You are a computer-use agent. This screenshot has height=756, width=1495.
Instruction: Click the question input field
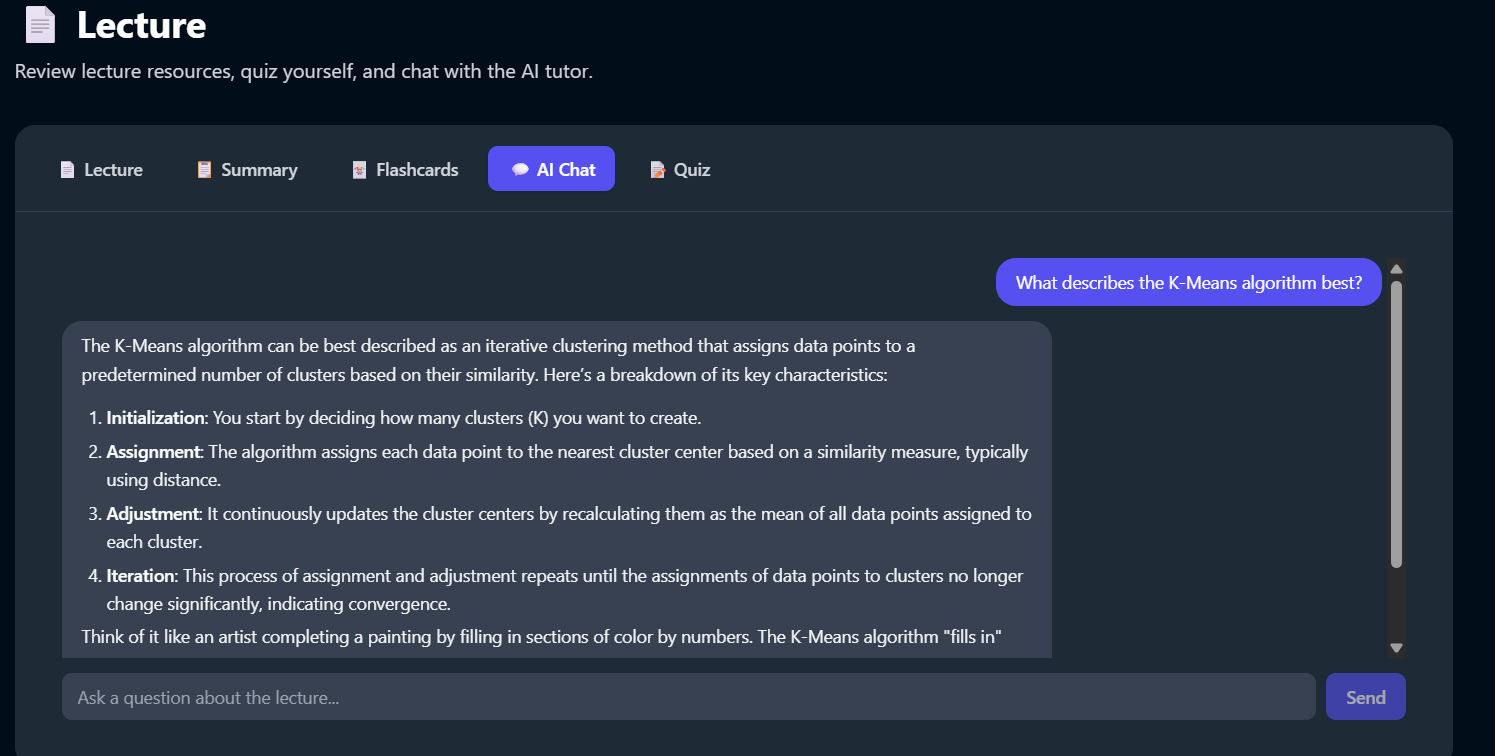[x=690, y=697]
